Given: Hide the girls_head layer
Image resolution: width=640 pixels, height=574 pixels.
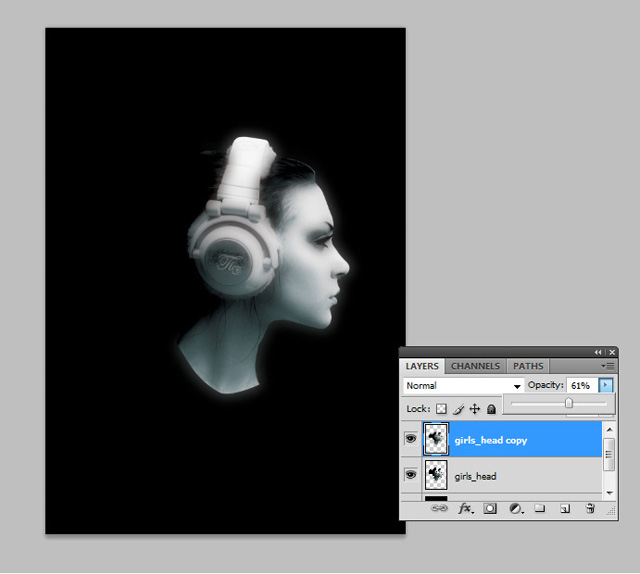Looking at the screenshot, I should click(411, 475).
